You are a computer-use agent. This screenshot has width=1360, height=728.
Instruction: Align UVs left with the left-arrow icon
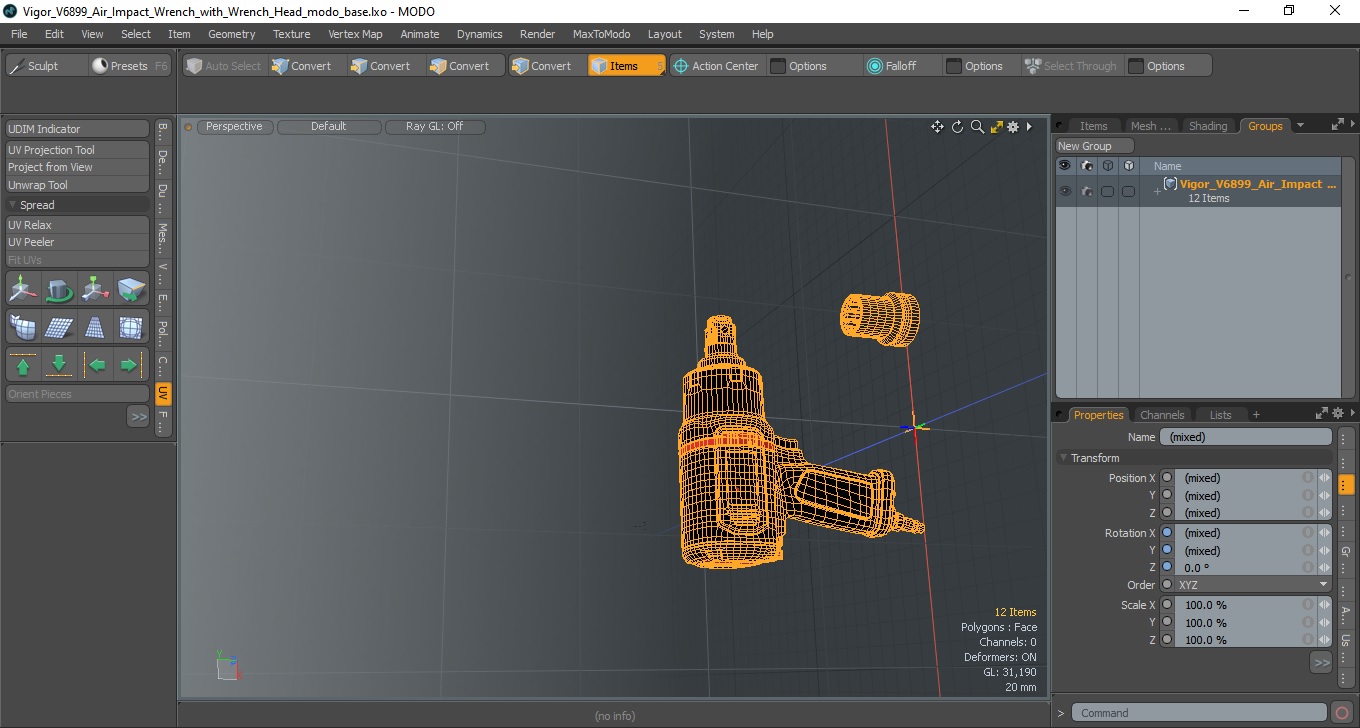click(x=97, y=365)
